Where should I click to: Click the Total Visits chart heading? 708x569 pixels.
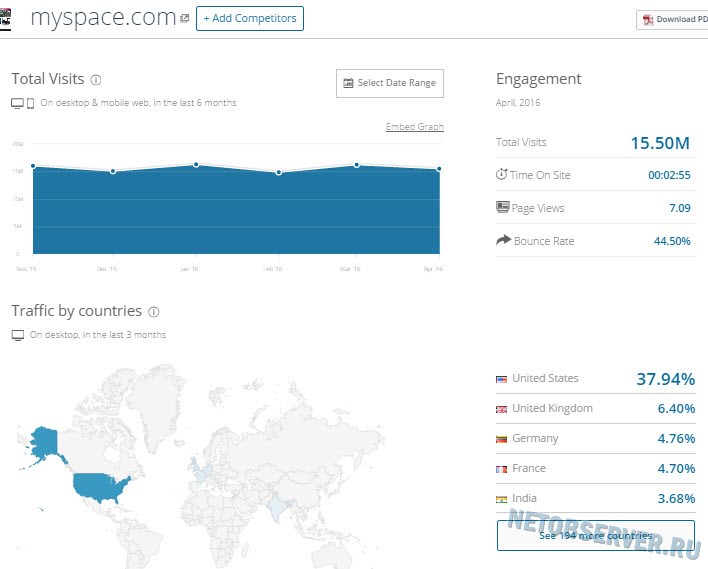coord(48,79)
